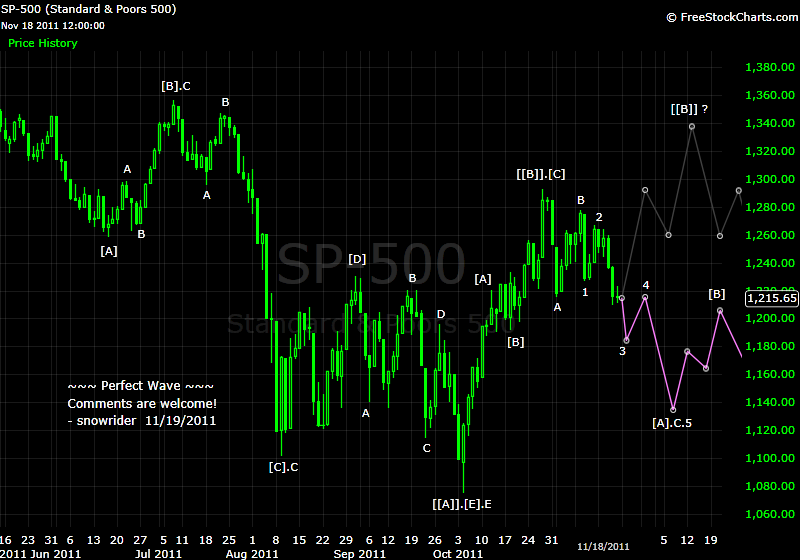The image size is (800, 560).
Task: Click the Nov 18 2011 12:00:00 timestamp
Action: 53,26
